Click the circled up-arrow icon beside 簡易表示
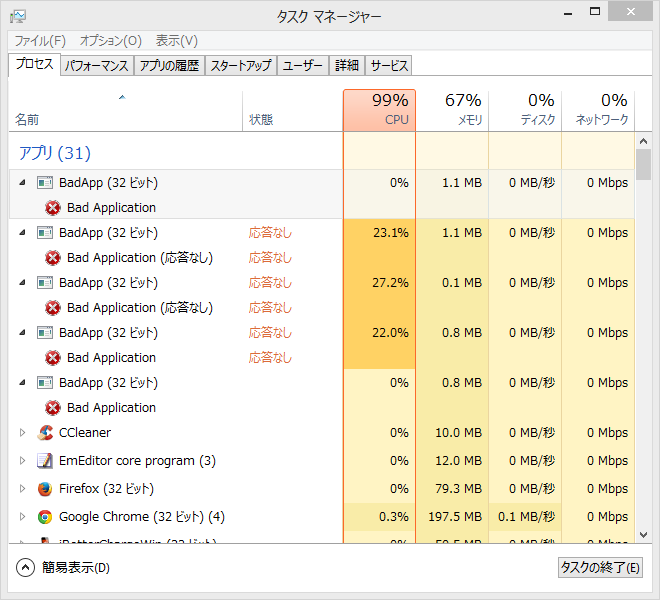The width and height of the screenshot is (660, 600). tap(25, 568)
